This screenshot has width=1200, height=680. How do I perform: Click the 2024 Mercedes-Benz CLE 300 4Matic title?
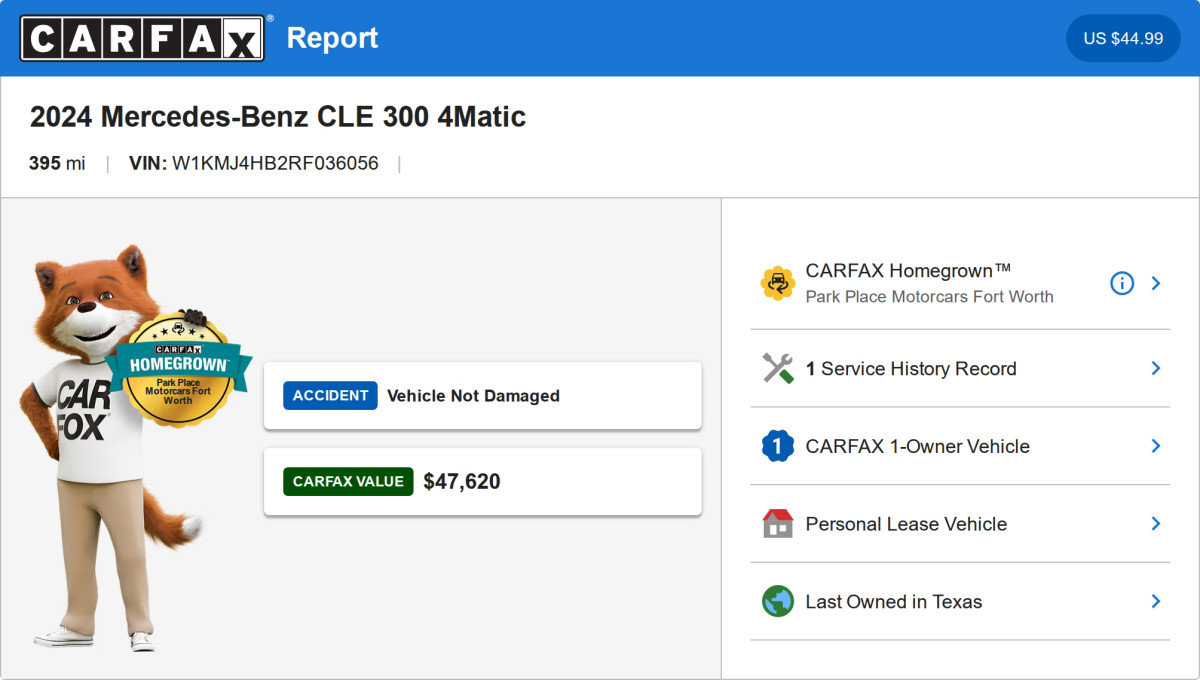(278, 117)
